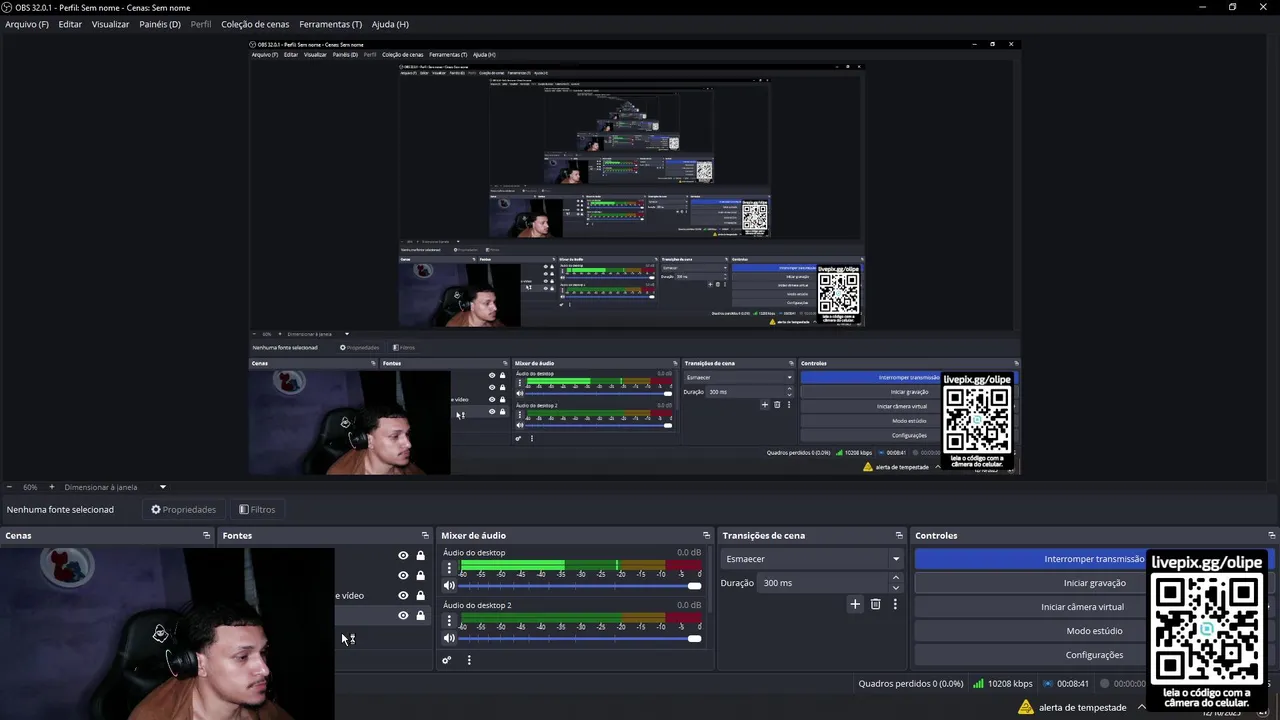Unlock the top source in Fontes
Viewport: 1280px width, 720px height.
pyautogui.click(x=420, y=556)
